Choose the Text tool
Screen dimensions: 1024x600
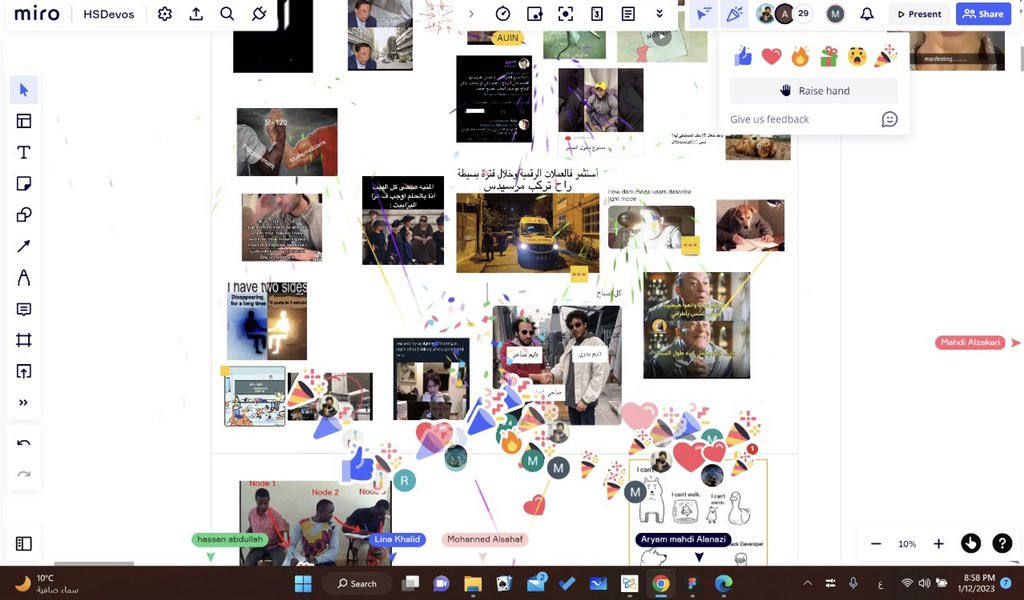coord(24,152)
